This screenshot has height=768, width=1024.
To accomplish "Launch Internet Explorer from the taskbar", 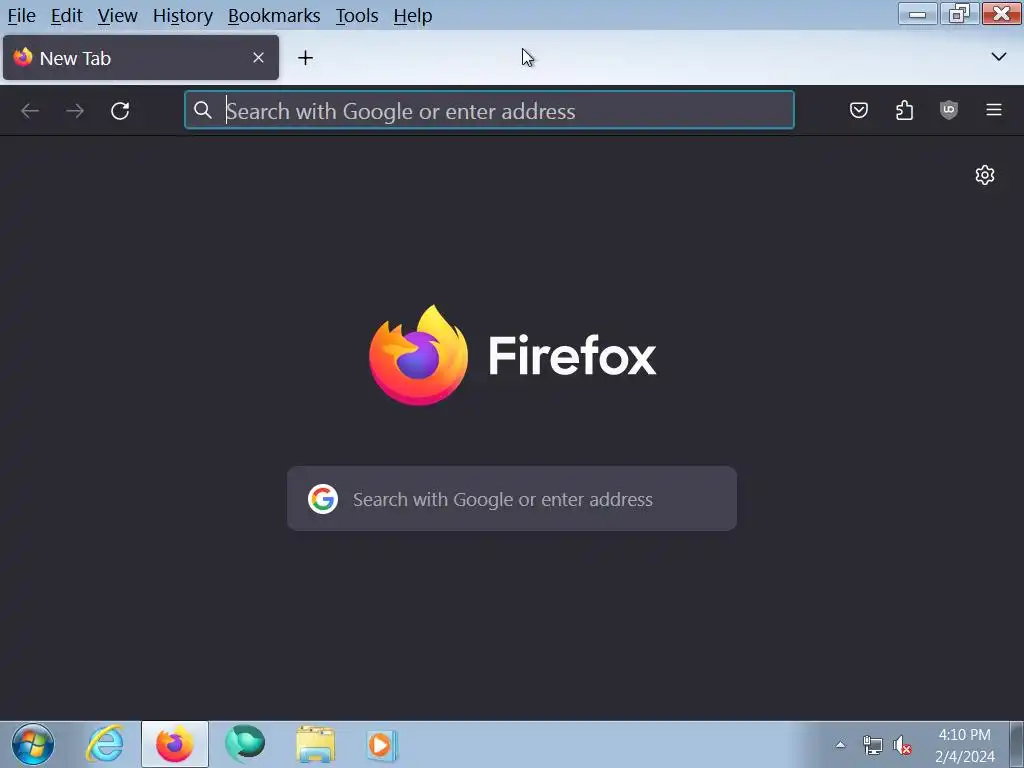I will pos(104,744).
